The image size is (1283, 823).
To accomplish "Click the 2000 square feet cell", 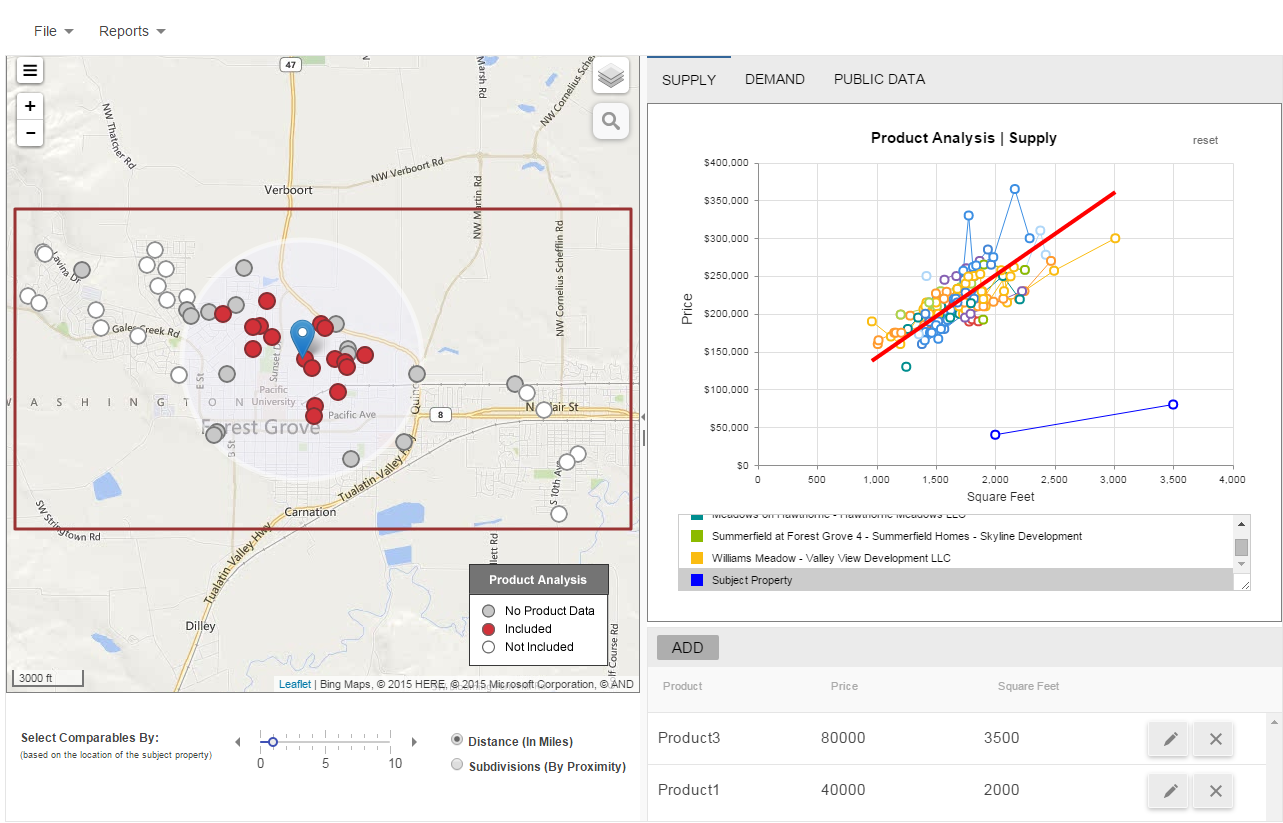I will [1001, 790].
